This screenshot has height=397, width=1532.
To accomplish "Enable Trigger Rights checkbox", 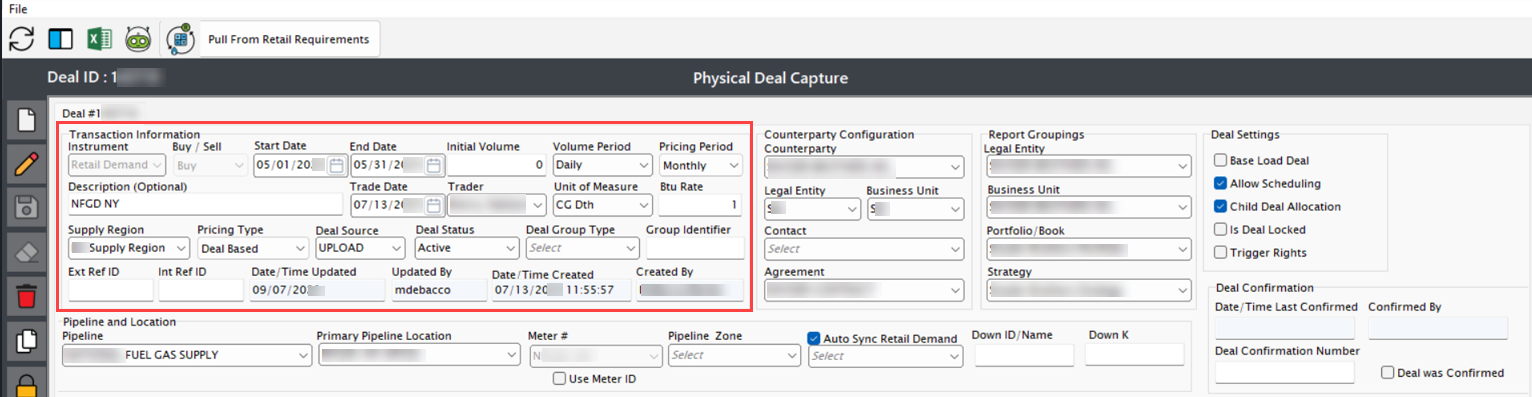I will point(1220,252).
